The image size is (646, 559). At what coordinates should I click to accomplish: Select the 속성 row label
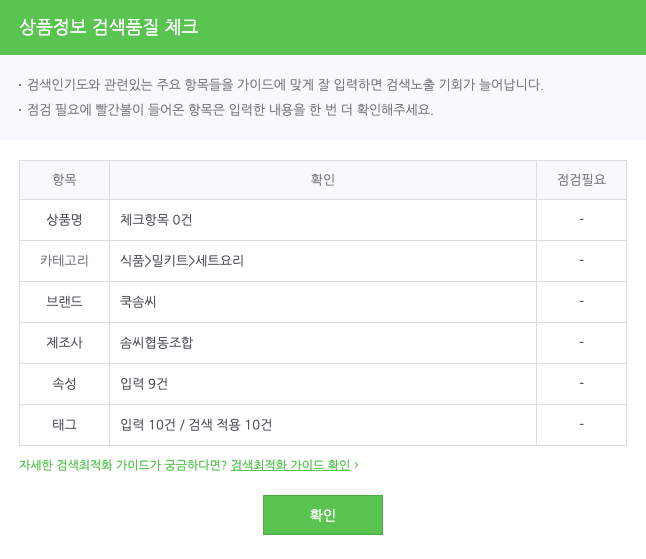pyautogui.click(x=64, y=383)
